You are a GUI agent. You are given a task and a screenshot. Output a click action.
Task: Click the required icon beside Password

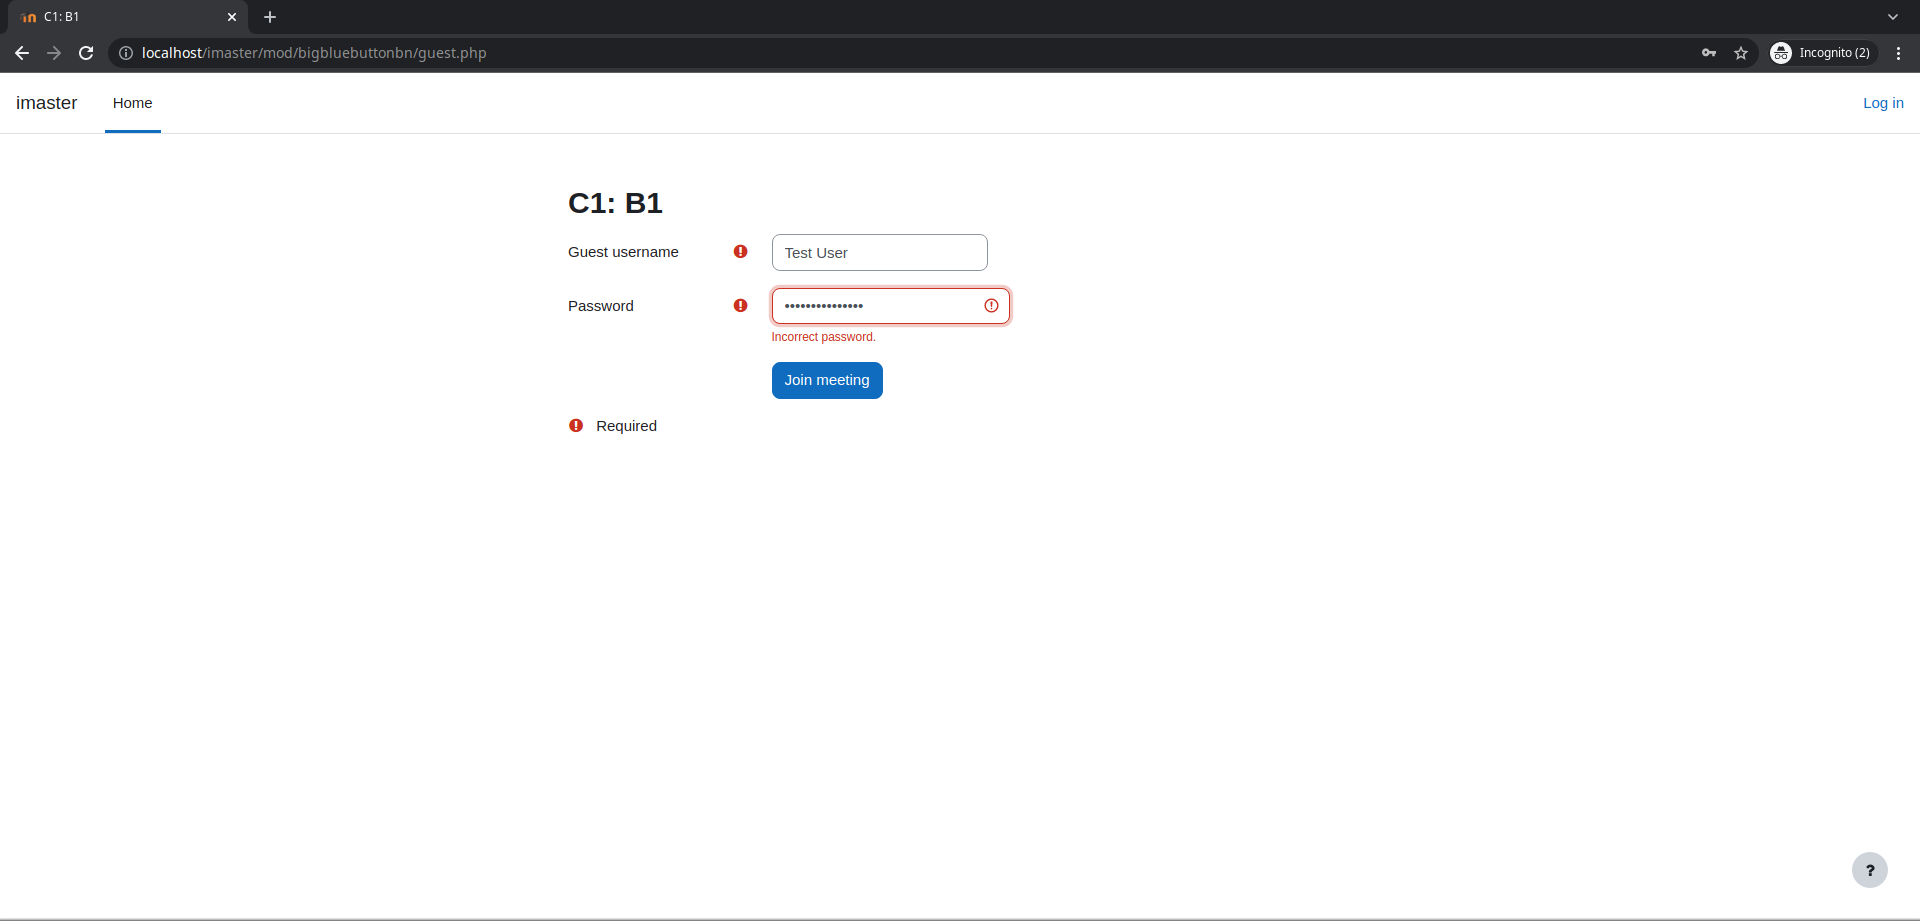pyautogui.click(x=740, y=306)
